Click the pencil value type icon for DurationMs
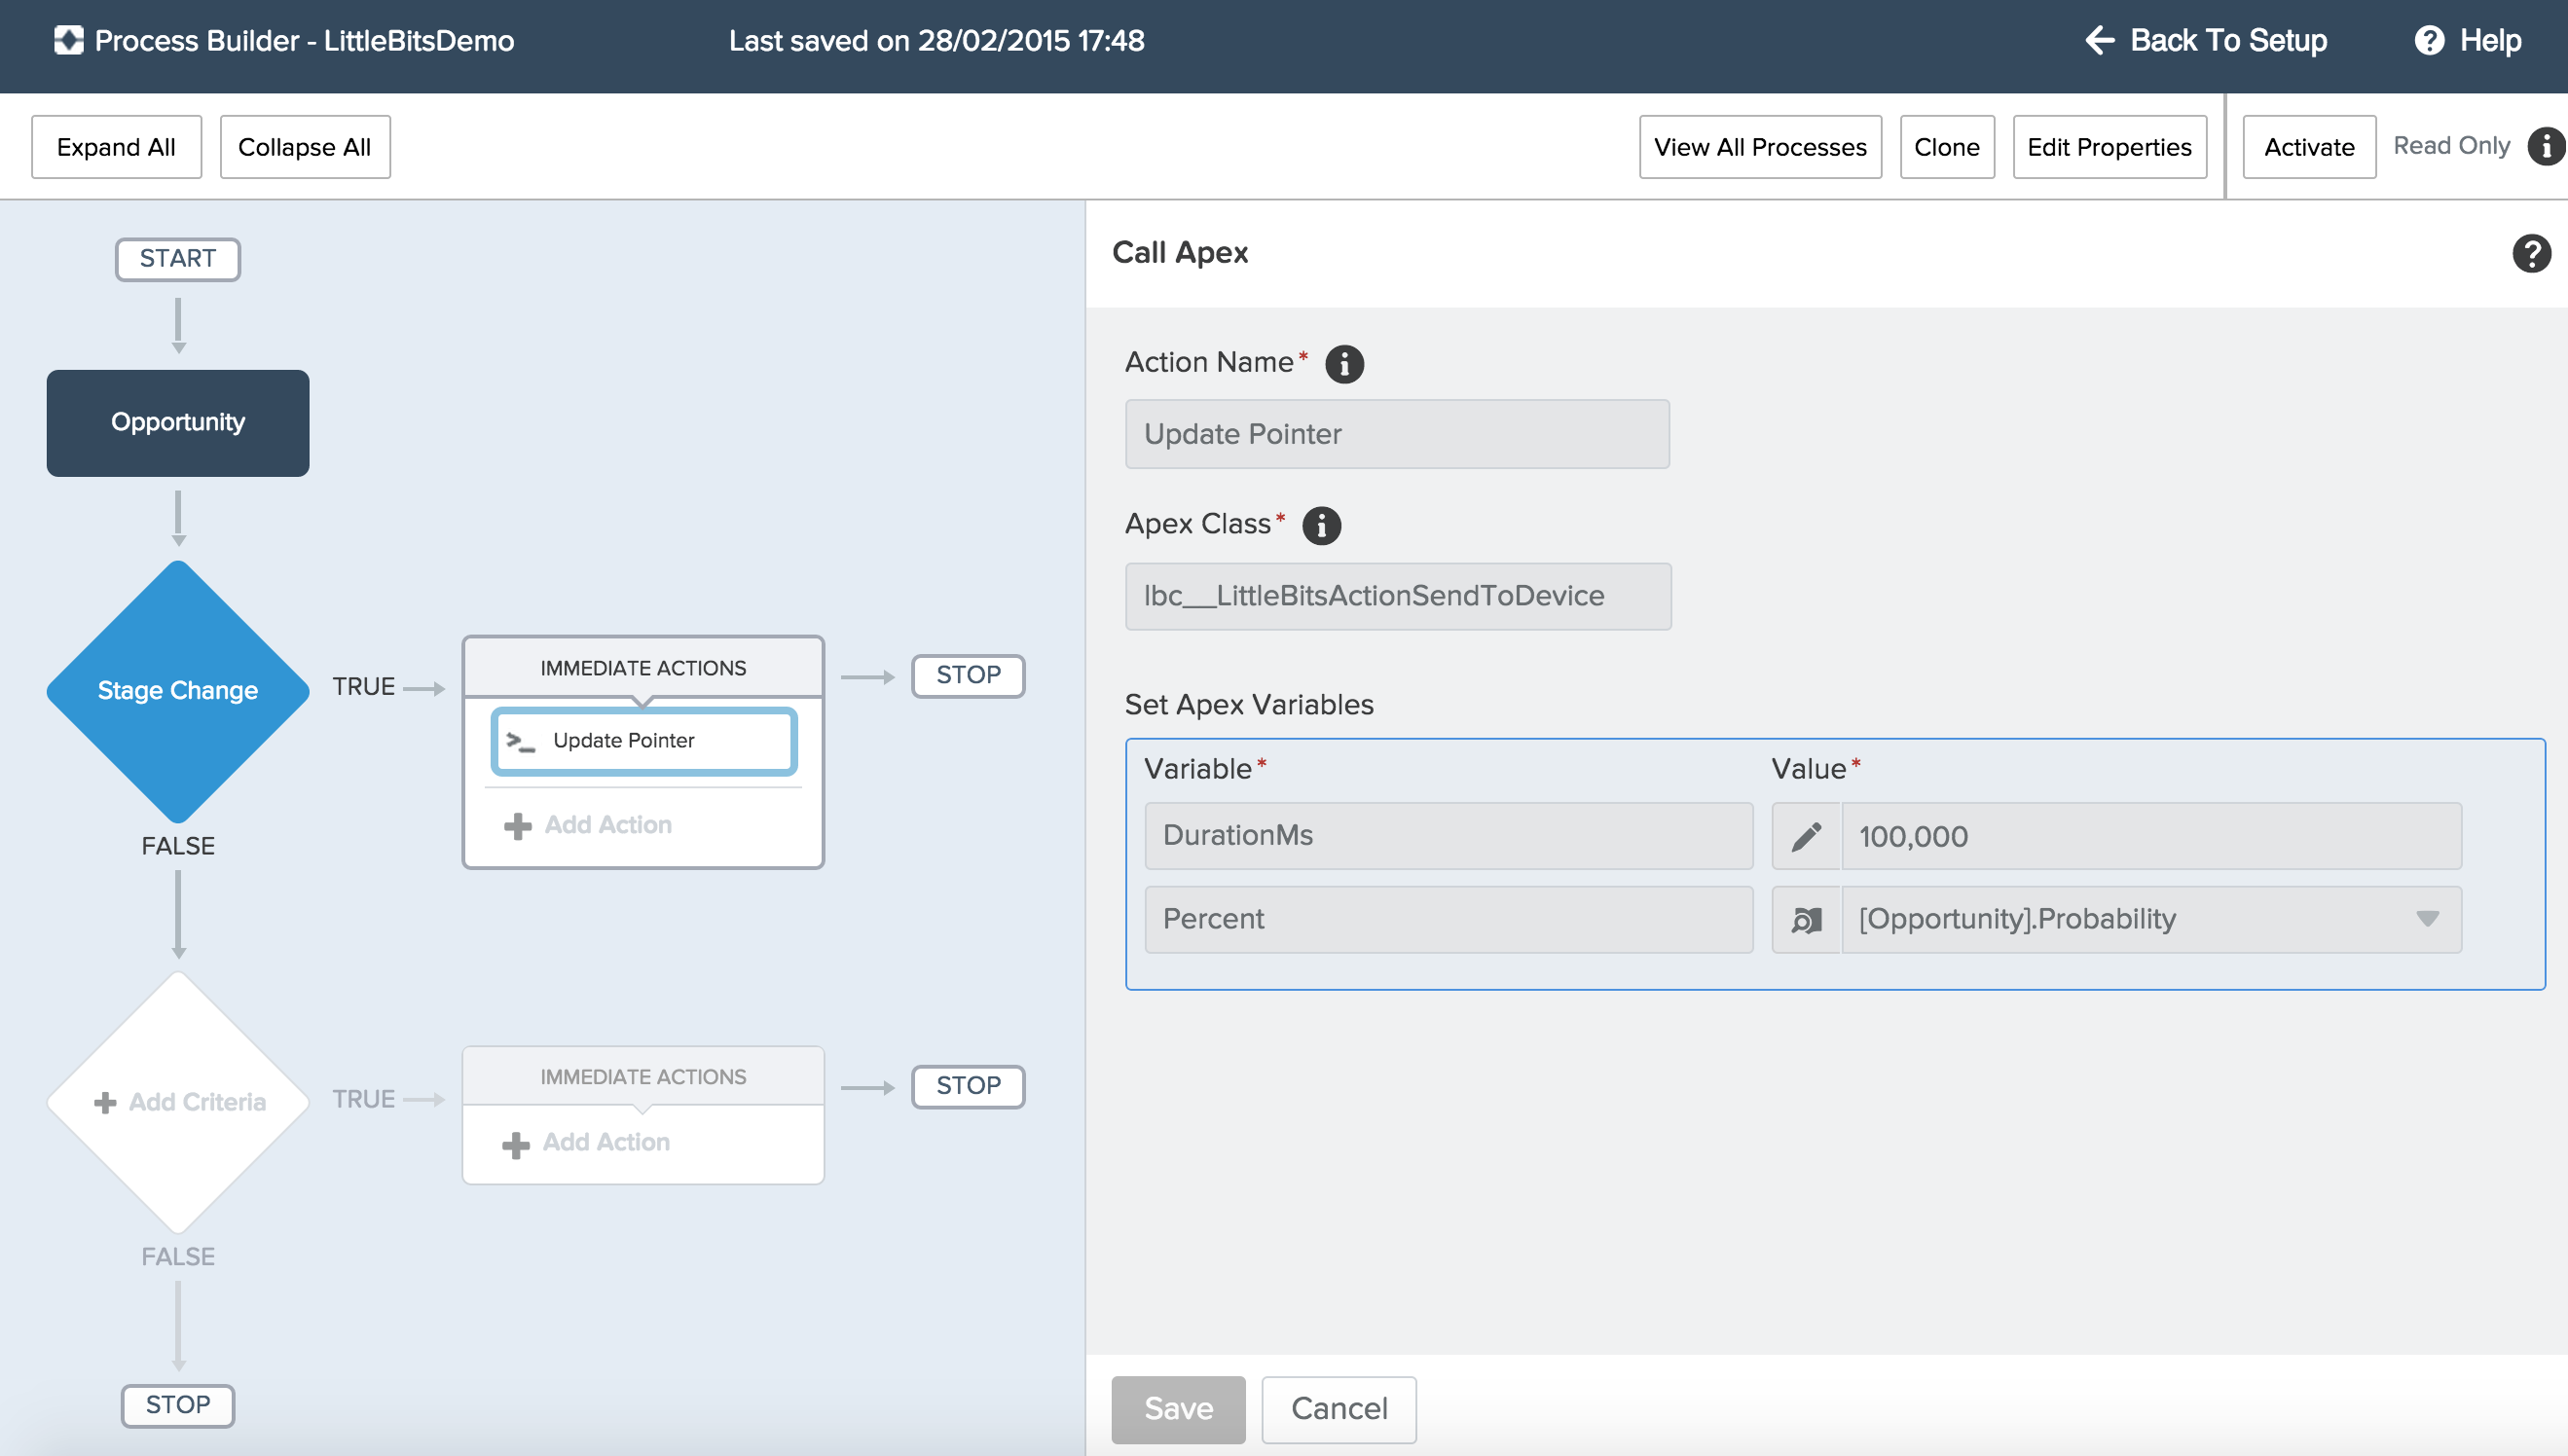The width and height of the screenshot is (2568, 1456). pyautogui.click(x=1806, y=836)
